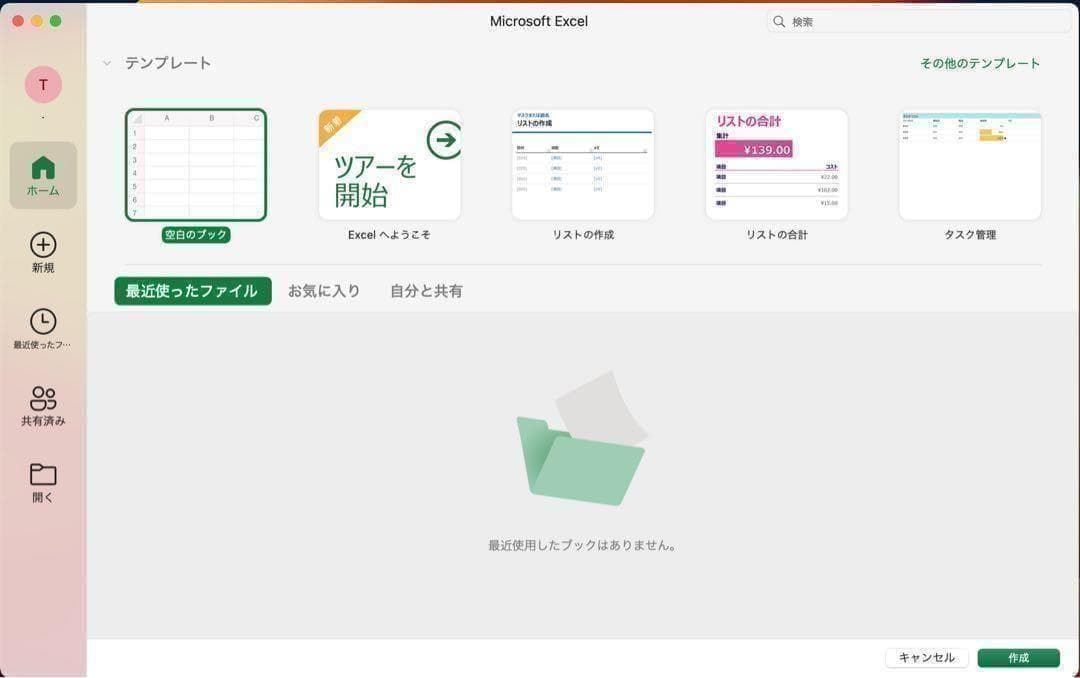Pick the タスク管理 template thumbnail
The image size is (1080, 678).
click(x=969, y=165)
